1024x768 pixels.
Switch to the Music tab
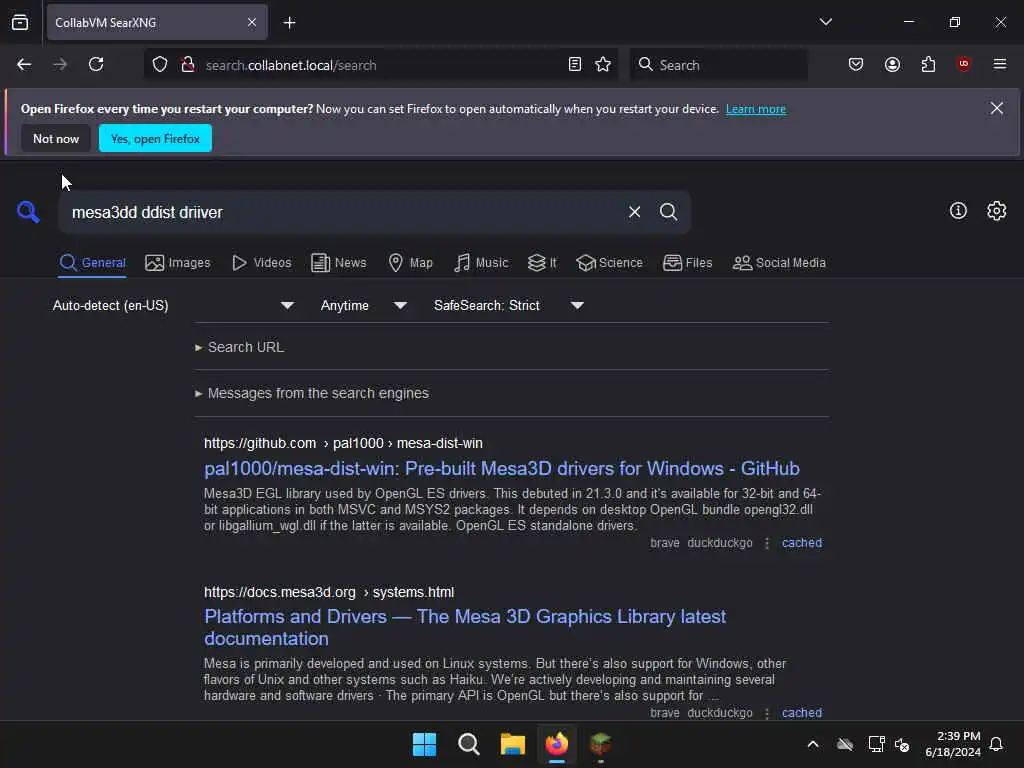(x=481, y=263)
